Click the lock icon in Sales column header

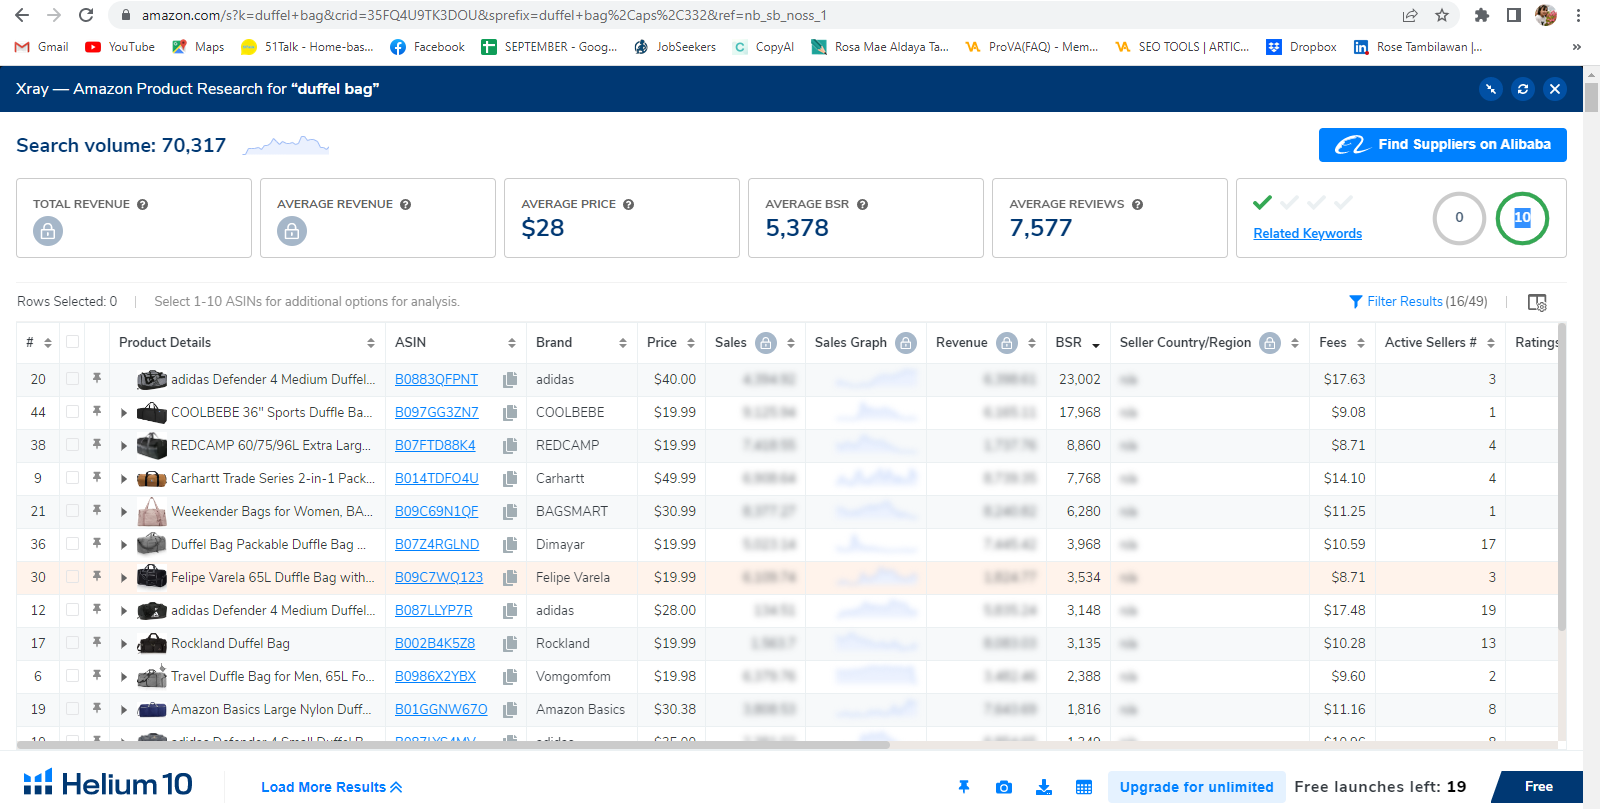click(x=766, y=343)
